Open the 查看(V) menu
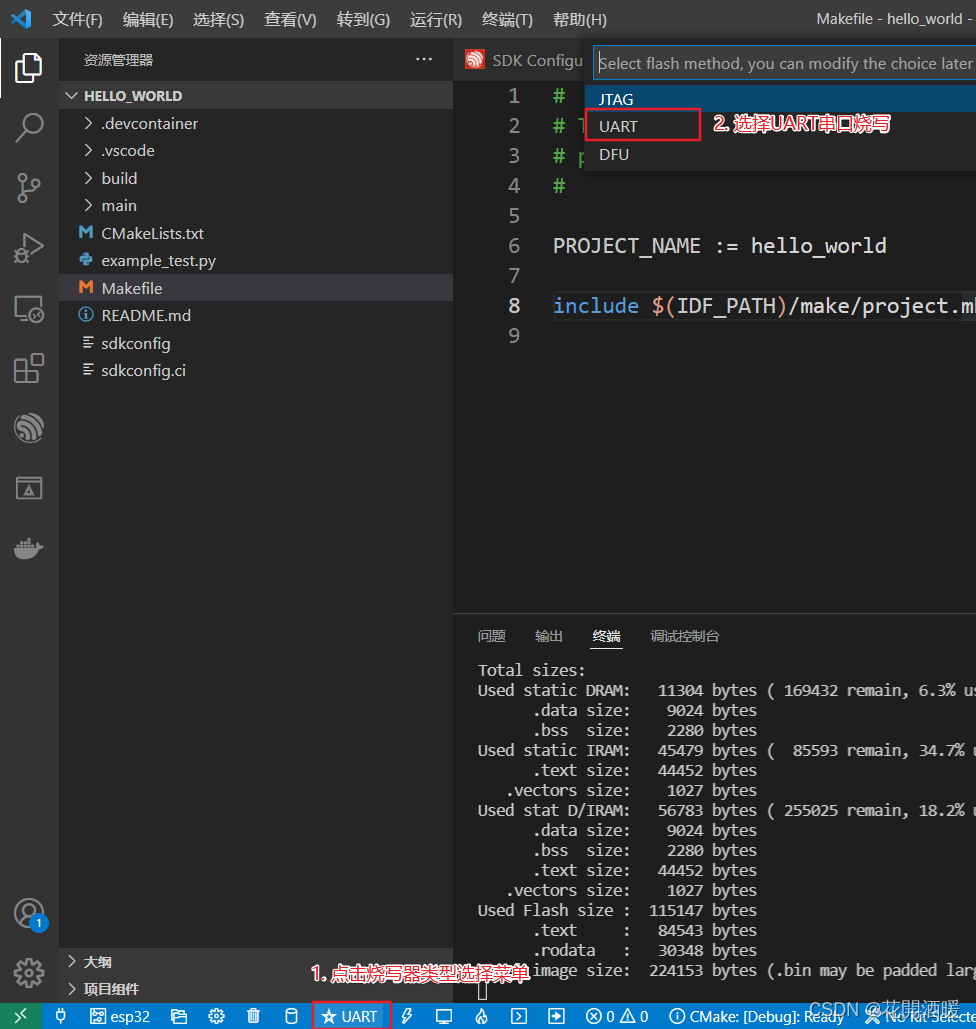Image resolution: width=976 pixels, height=1029 pixels. [x=290, y=20]
